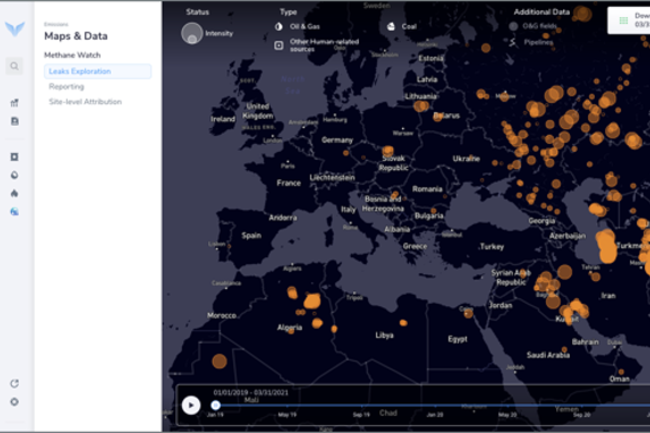The width and height of the screenshot is (650, 433).
Task: Open the settings gear icon in sidebar
Action: (x=15, y=402)
